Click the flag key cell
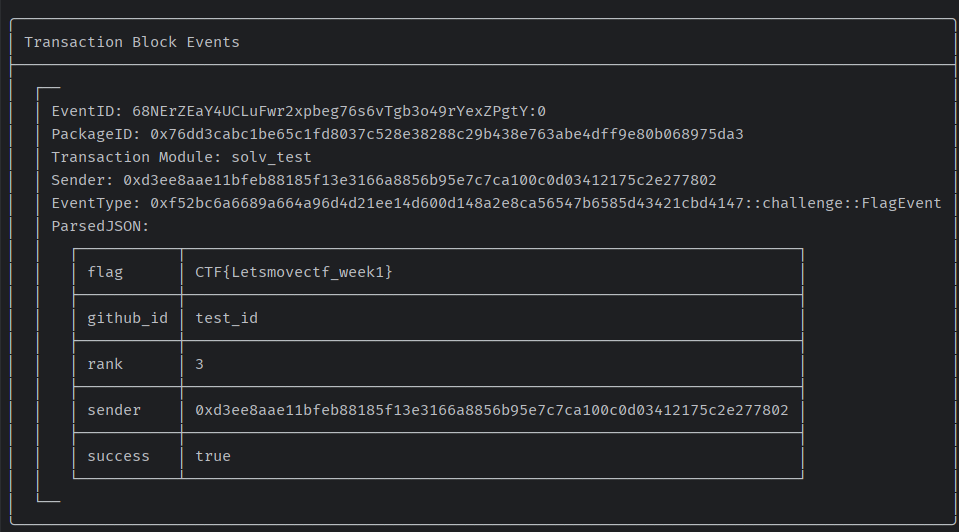 (x=127, y=272)
